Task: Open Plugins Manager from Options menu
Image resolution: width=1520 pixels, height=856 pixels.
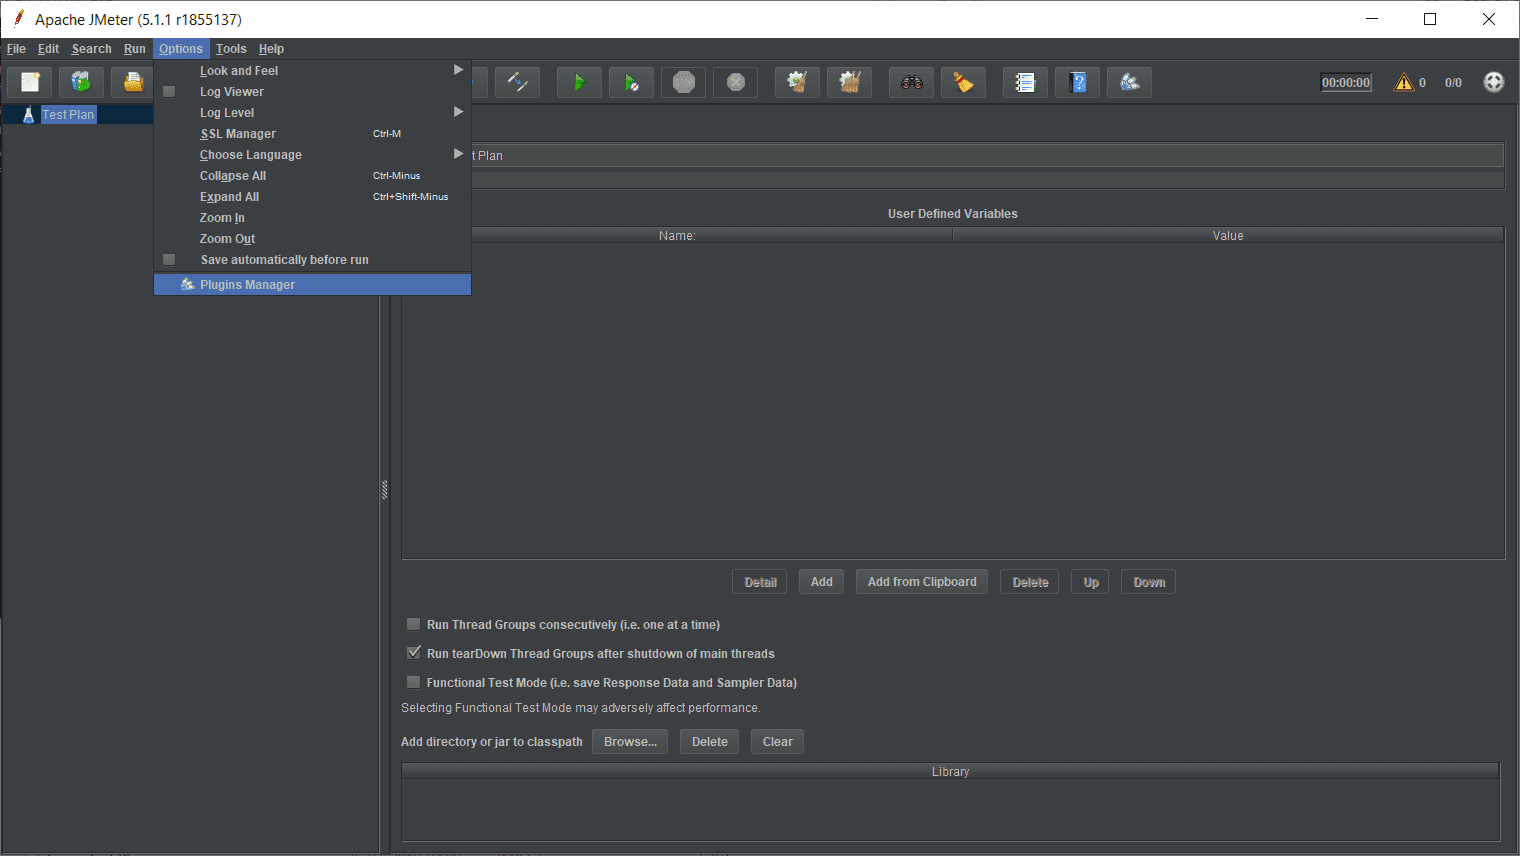Action: pyautogui.click(x=312, y=285)
